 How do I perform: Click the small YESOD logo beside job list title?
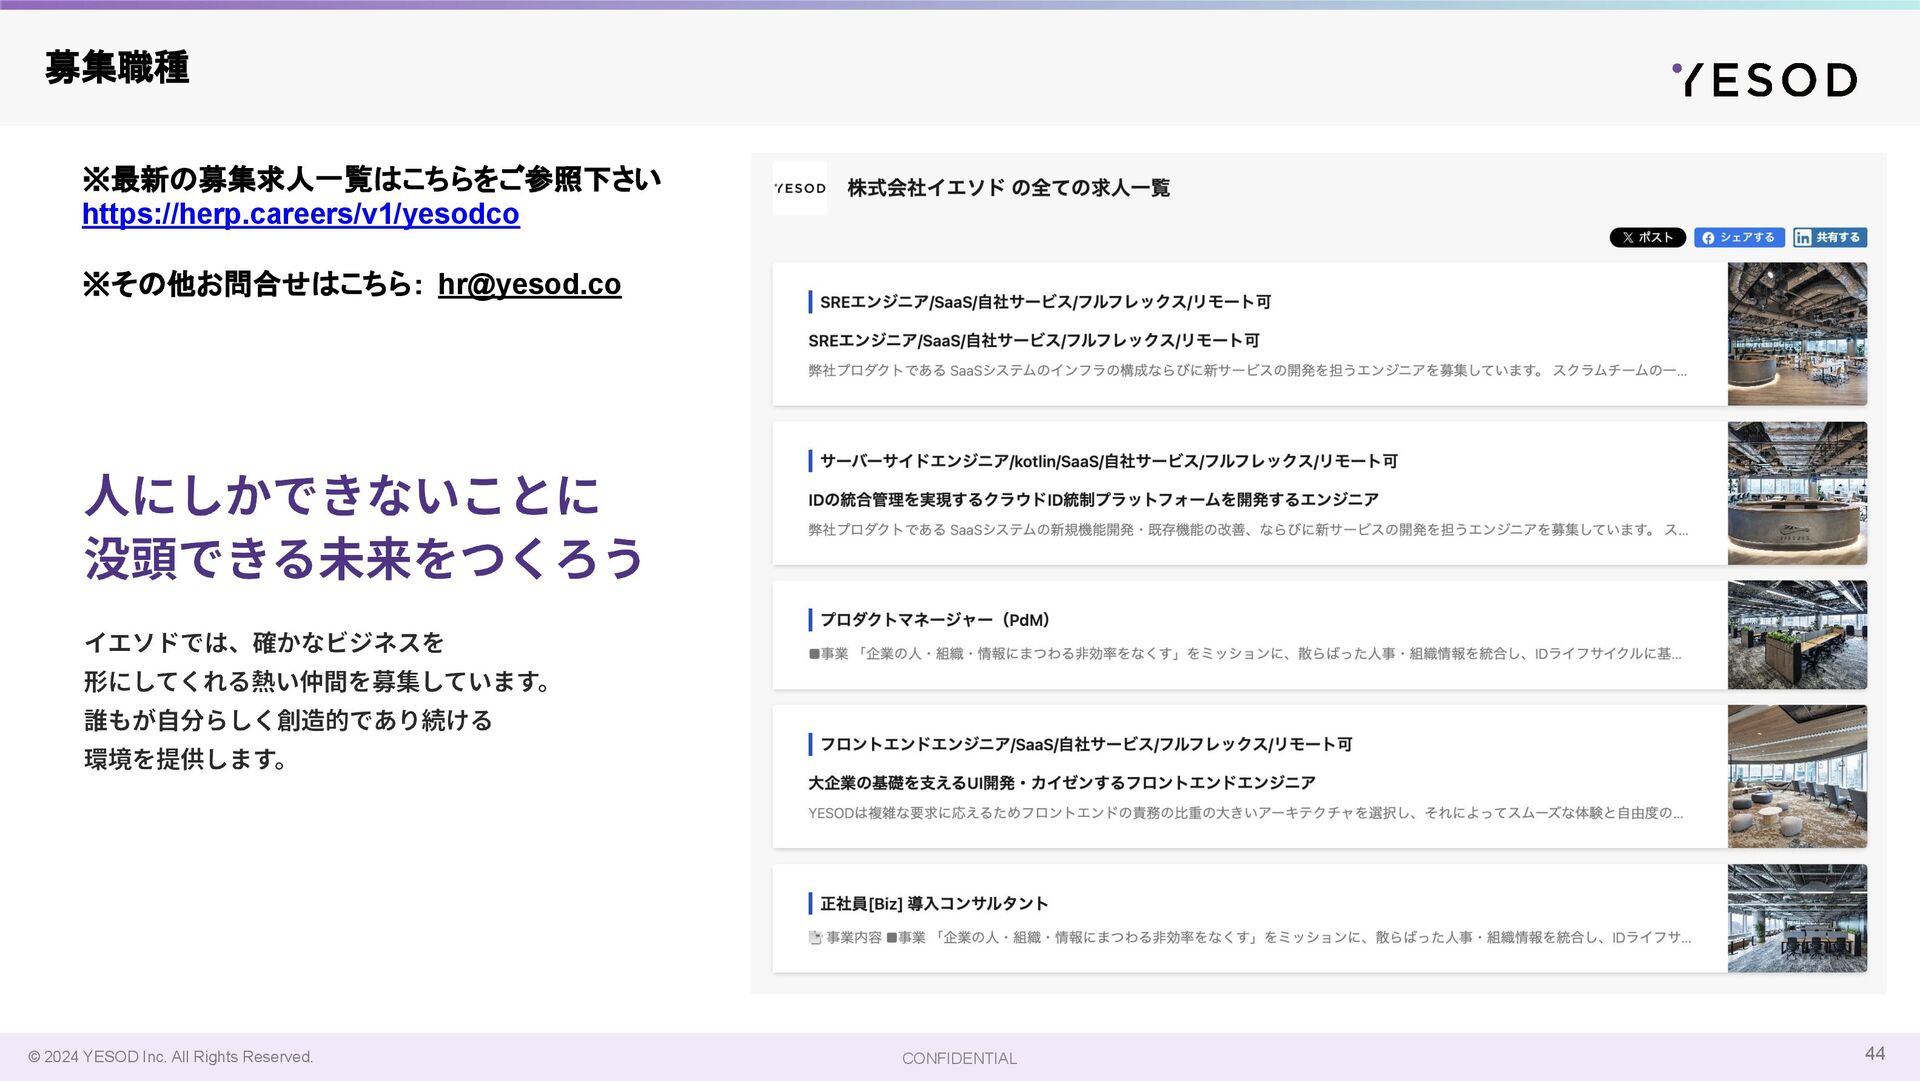click(799, 188)
